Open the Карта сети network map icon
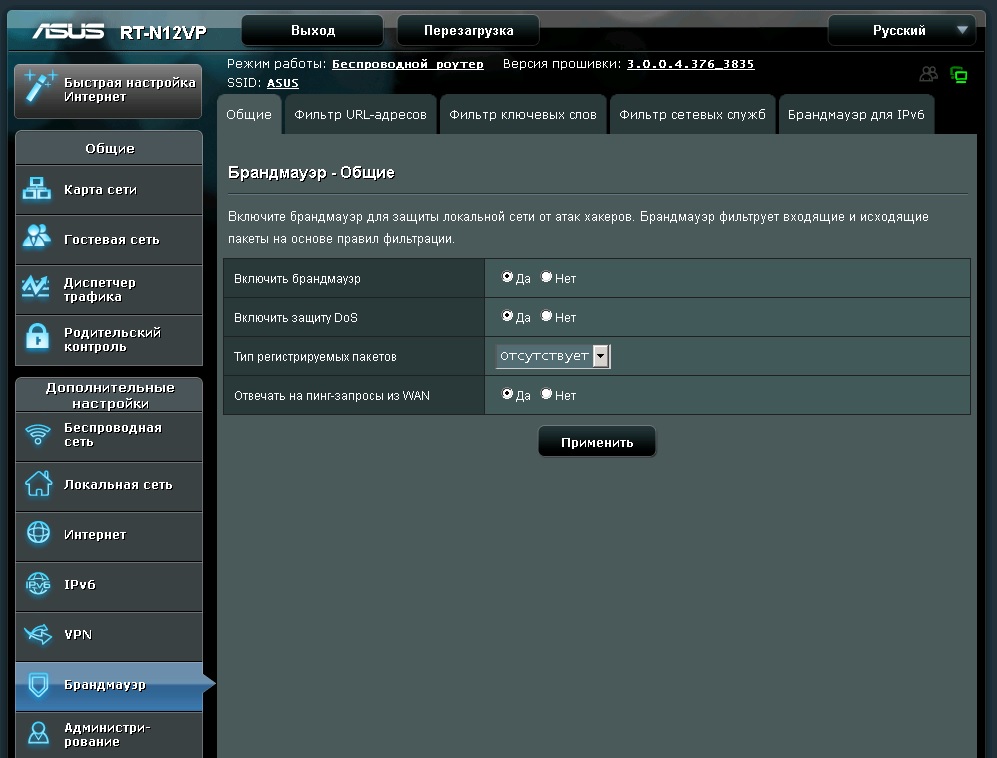This screenshot has height=758, width=997. coord(37,189)
